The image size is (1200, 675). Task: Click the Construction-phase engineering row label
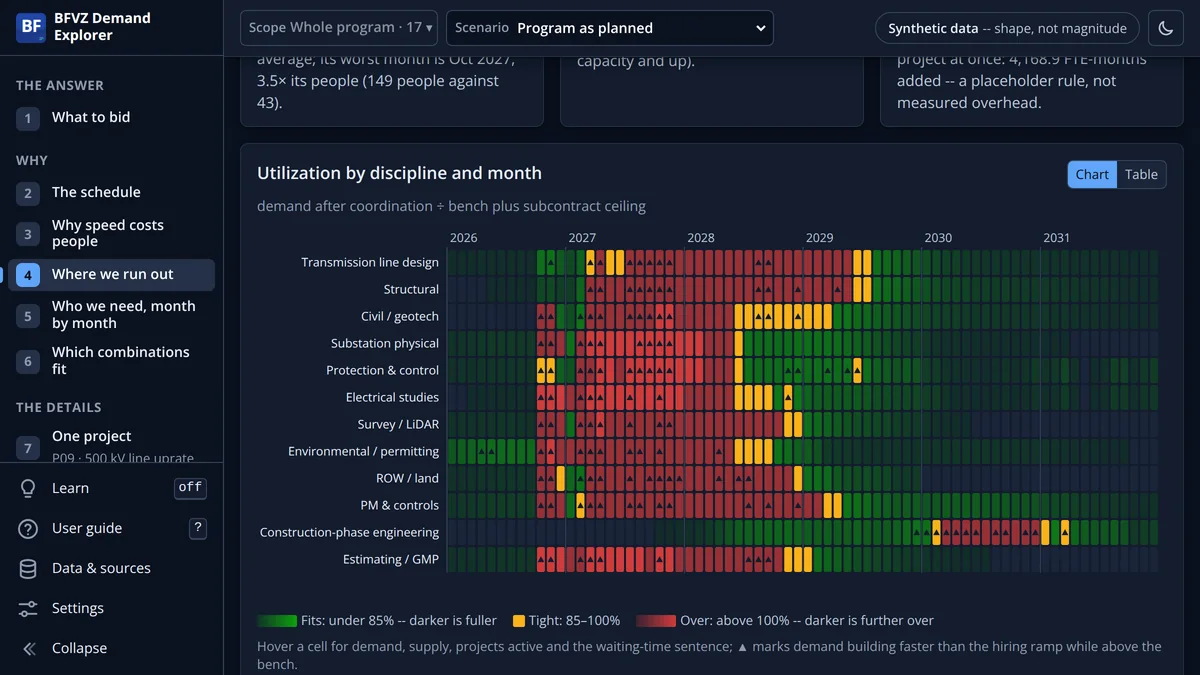point(349,533)
